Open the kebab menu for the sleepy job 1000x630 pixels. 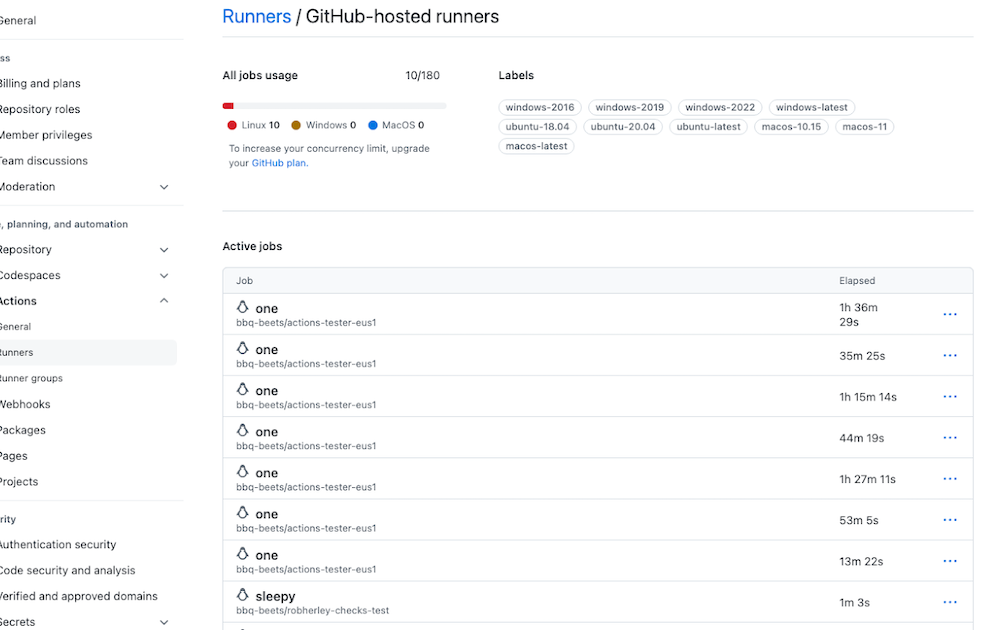949,601
